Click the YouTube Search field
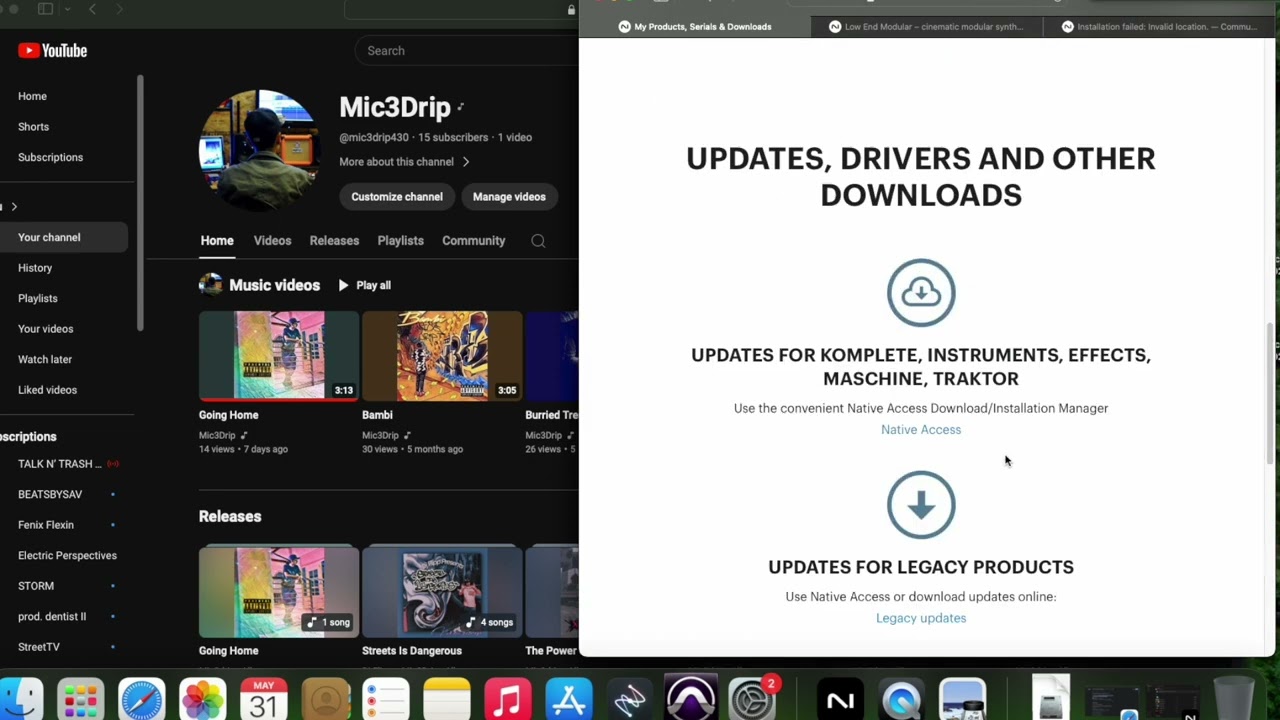The image size is (1280, 720). pos(466,51)
